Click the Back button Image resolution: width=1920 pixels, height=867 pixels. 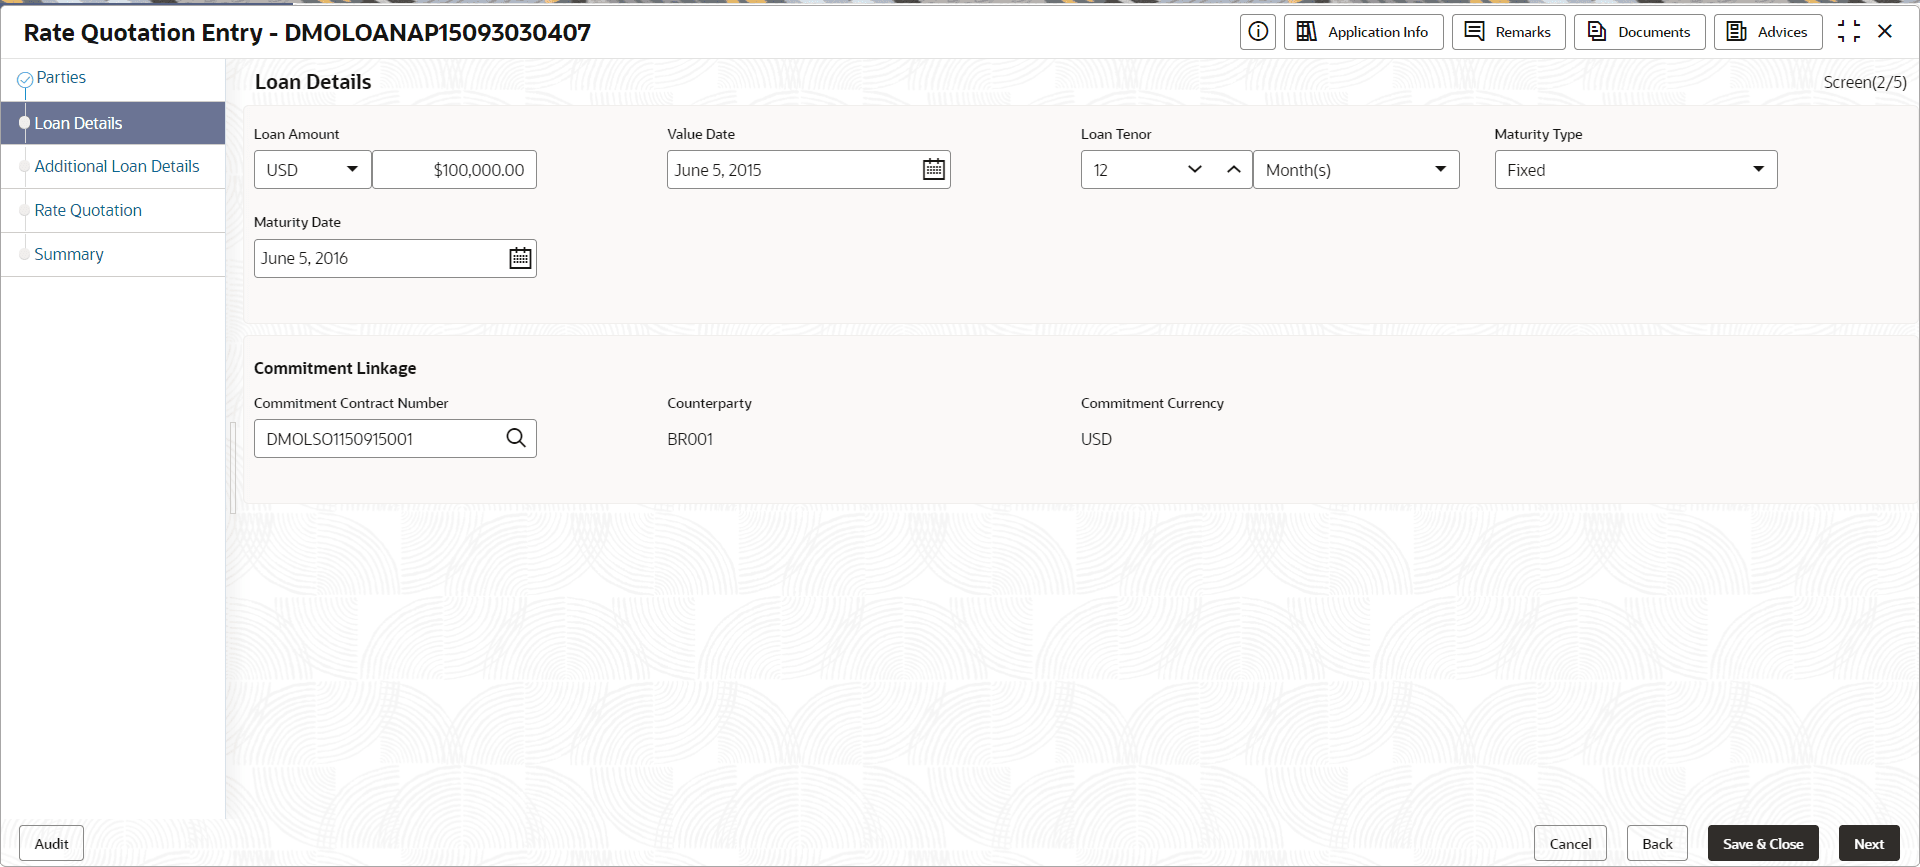pyautogui.click(x=1657, y=844)
